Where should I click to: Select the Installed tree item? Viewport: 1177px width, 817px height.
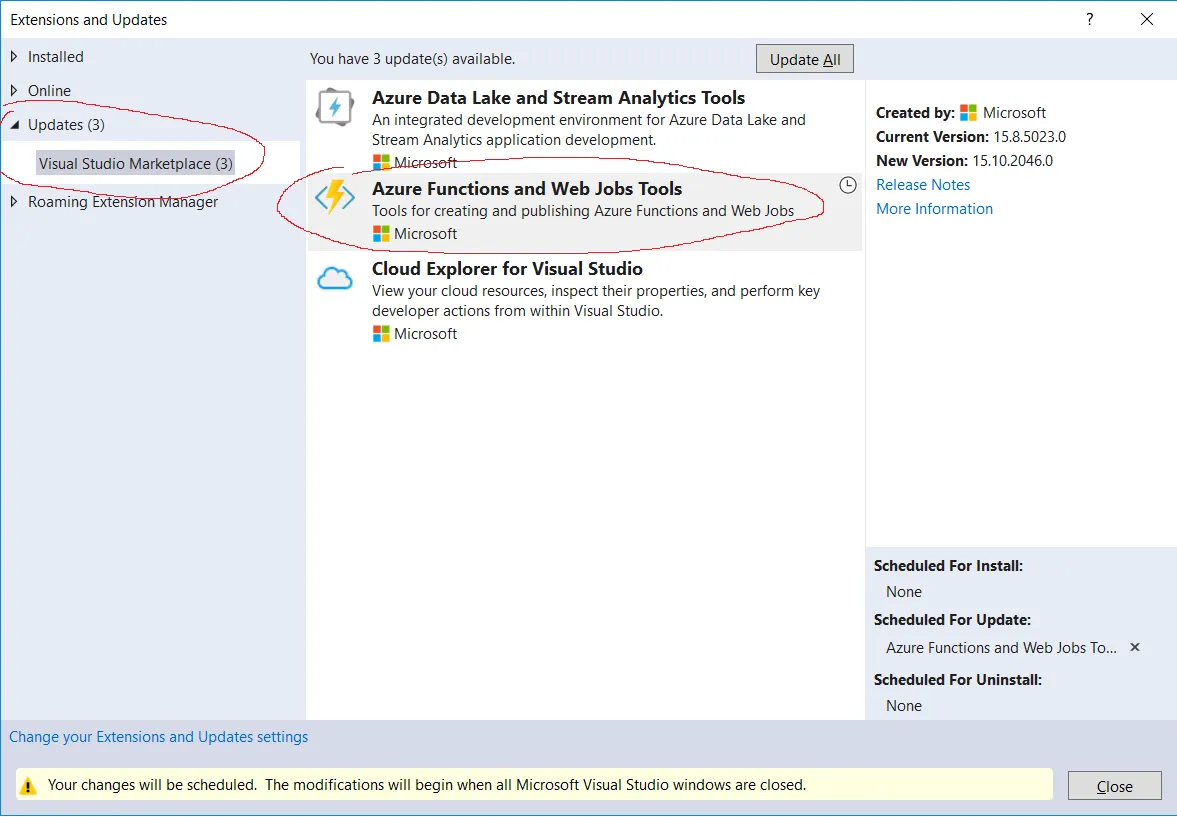[x=56, y=56]
